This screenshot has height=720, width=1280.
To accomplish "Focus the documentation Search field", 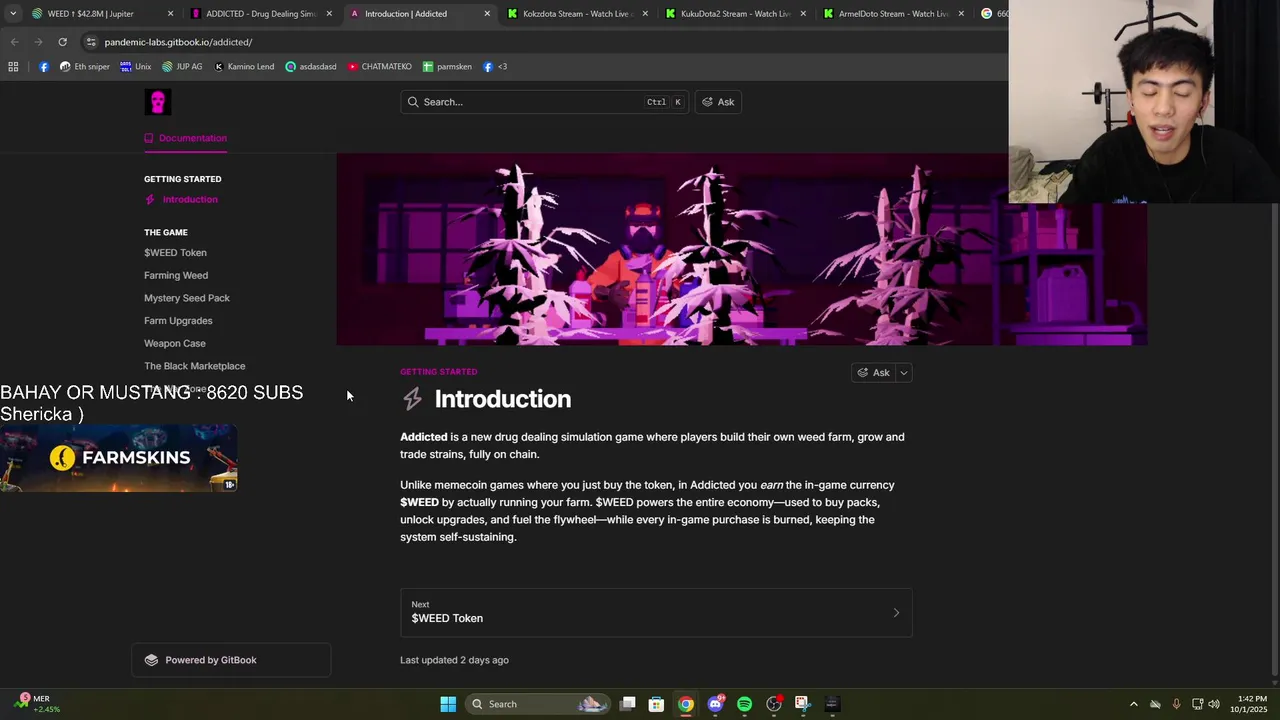I will (x=544, y=102).
